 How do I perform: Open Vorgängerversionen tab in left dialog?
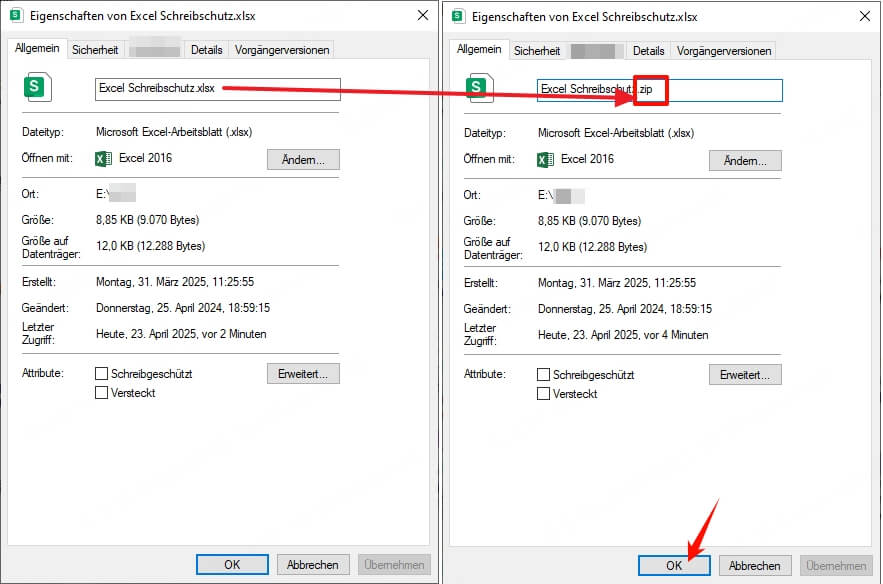click(x=282, y=50)
